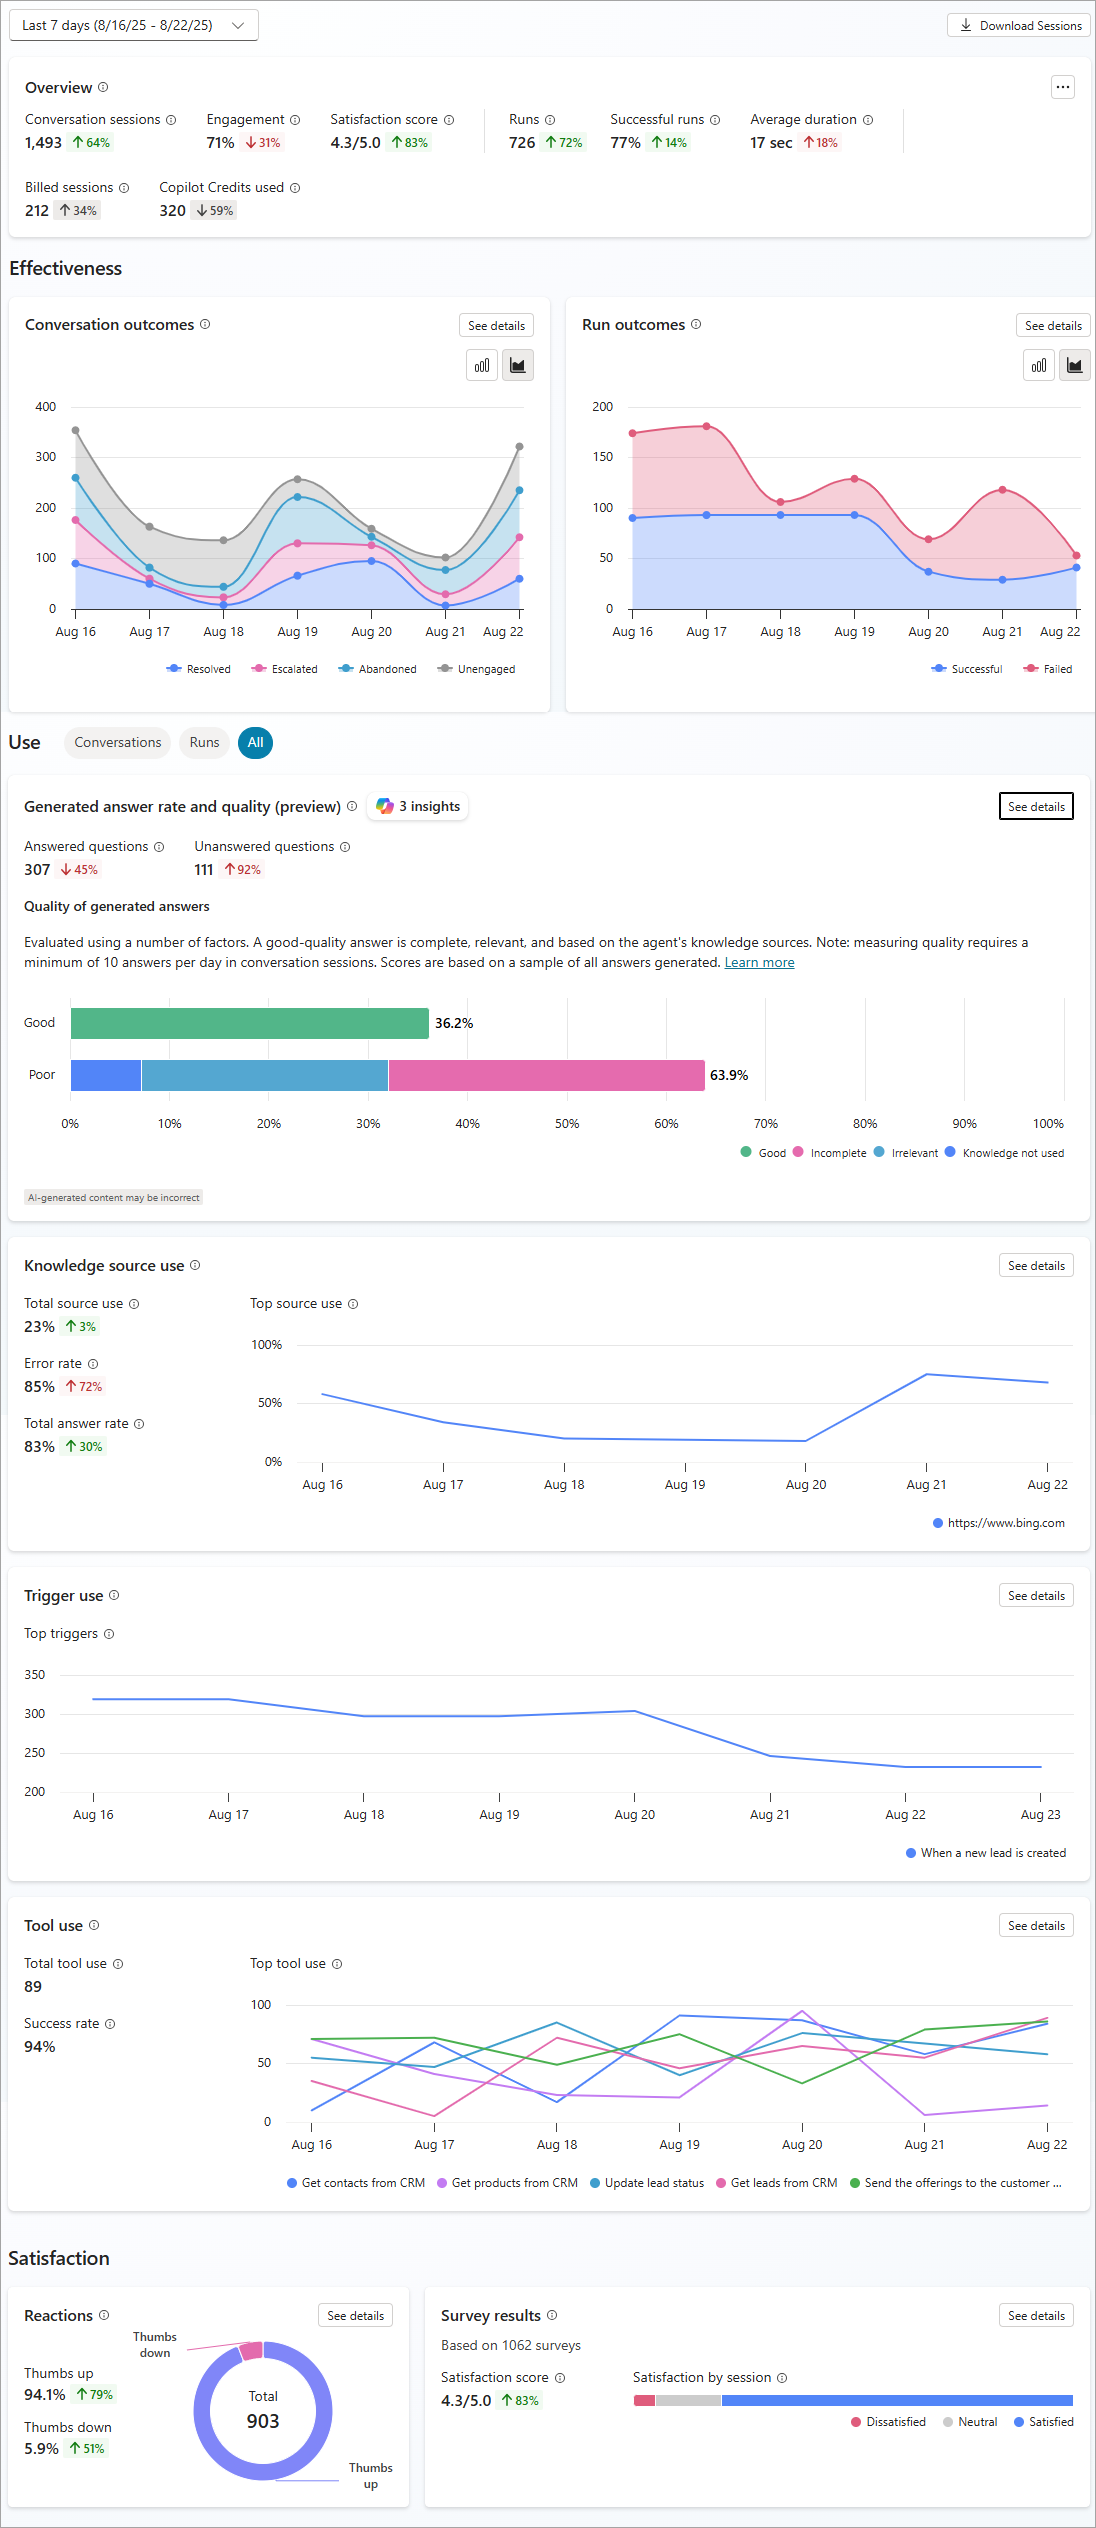1096x2528 pixels.
Task: Click the Download Sessions button
Action: click(x=1019, y=26)
